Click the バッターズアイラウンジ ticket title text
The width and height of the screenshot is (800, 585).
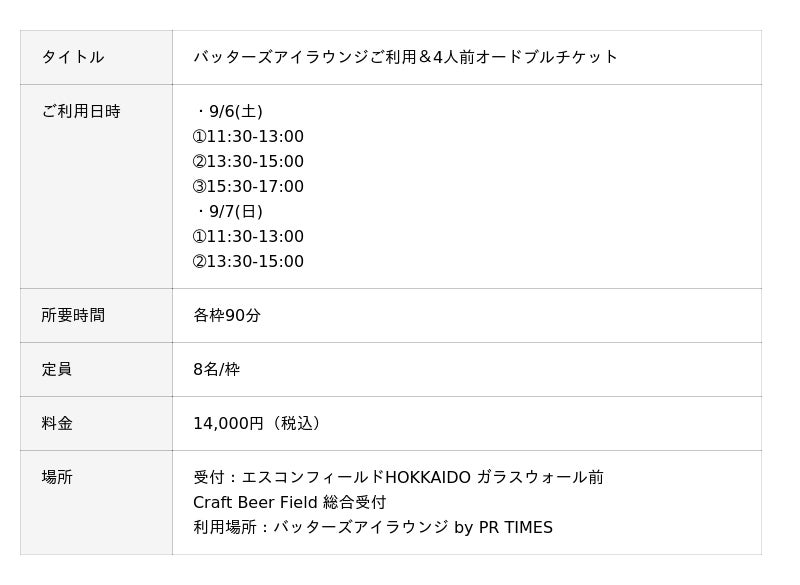405,57
